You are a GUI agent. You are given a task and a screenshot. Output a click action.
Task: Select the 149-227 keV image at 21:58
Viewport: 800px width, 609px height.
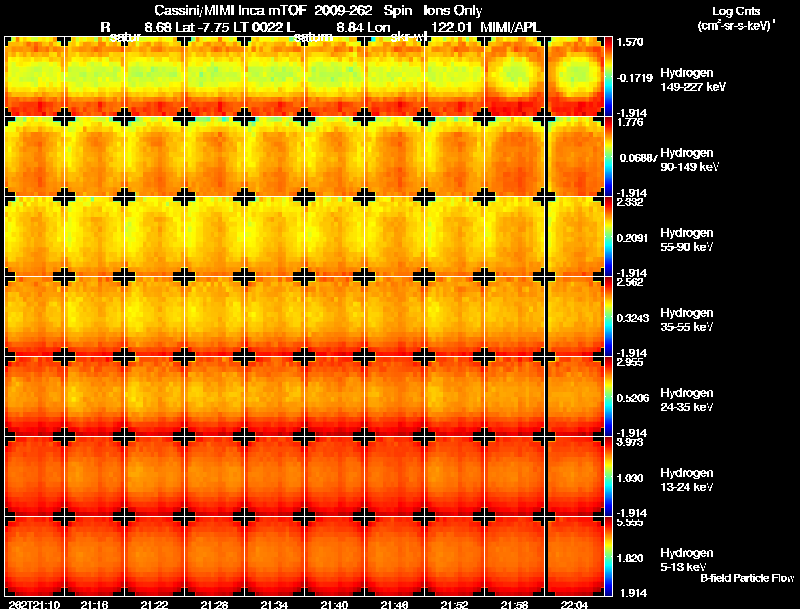514,77
